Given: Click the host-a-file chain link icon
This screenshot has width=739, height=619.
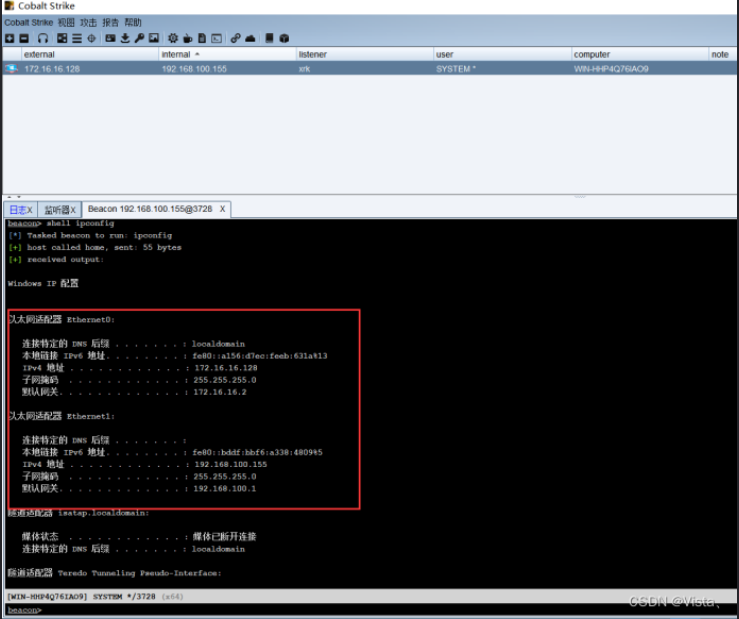Looking at the screenshot, I should click(235, 38).
